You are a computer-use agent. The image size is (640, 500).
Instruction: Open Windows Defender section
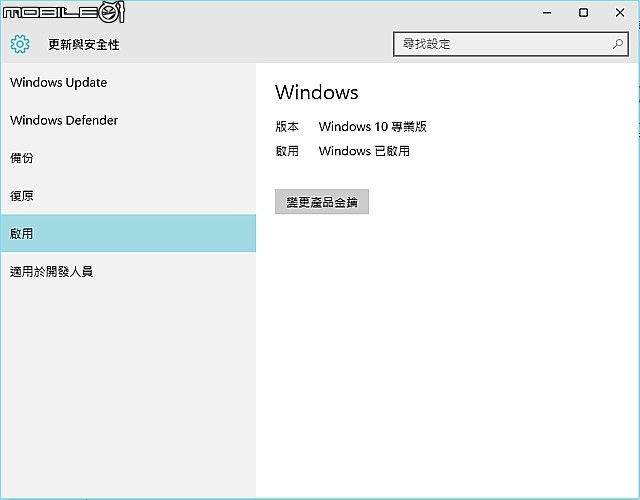(x=128, y=120)
